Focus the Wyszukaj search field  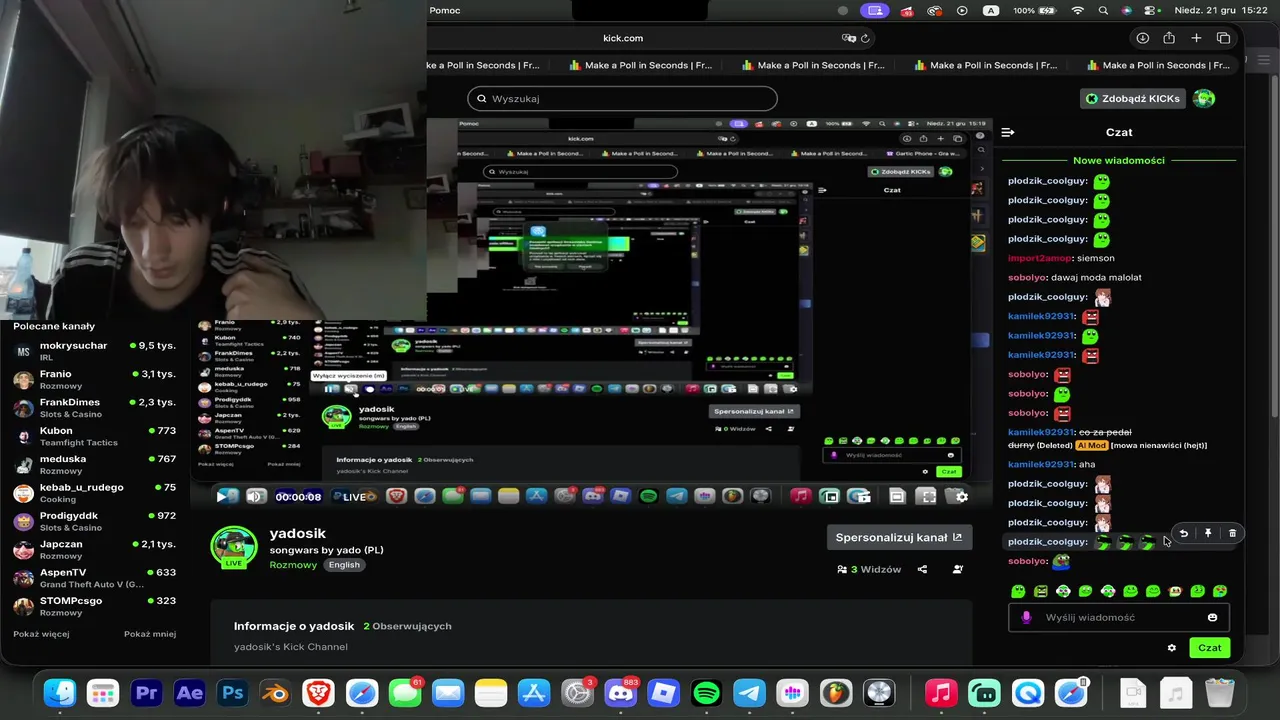pyautogui.click(x=622, y=98)
